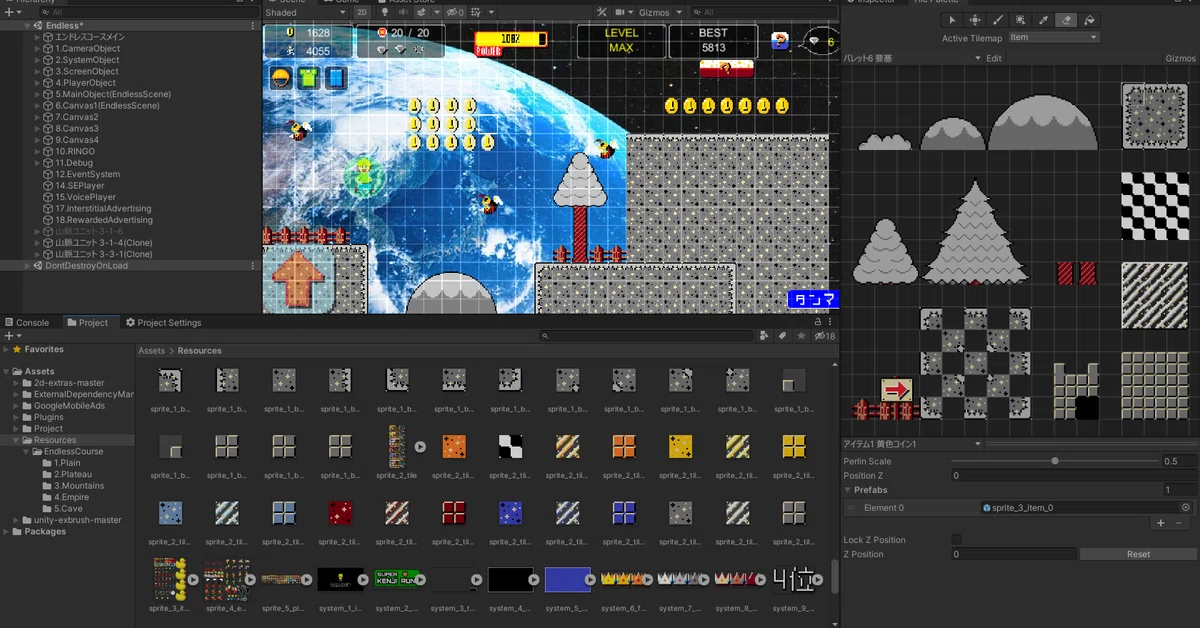Click the Assets breadcrumb link
Viewport: 1200px width, 628px height.
click(152, 351)
